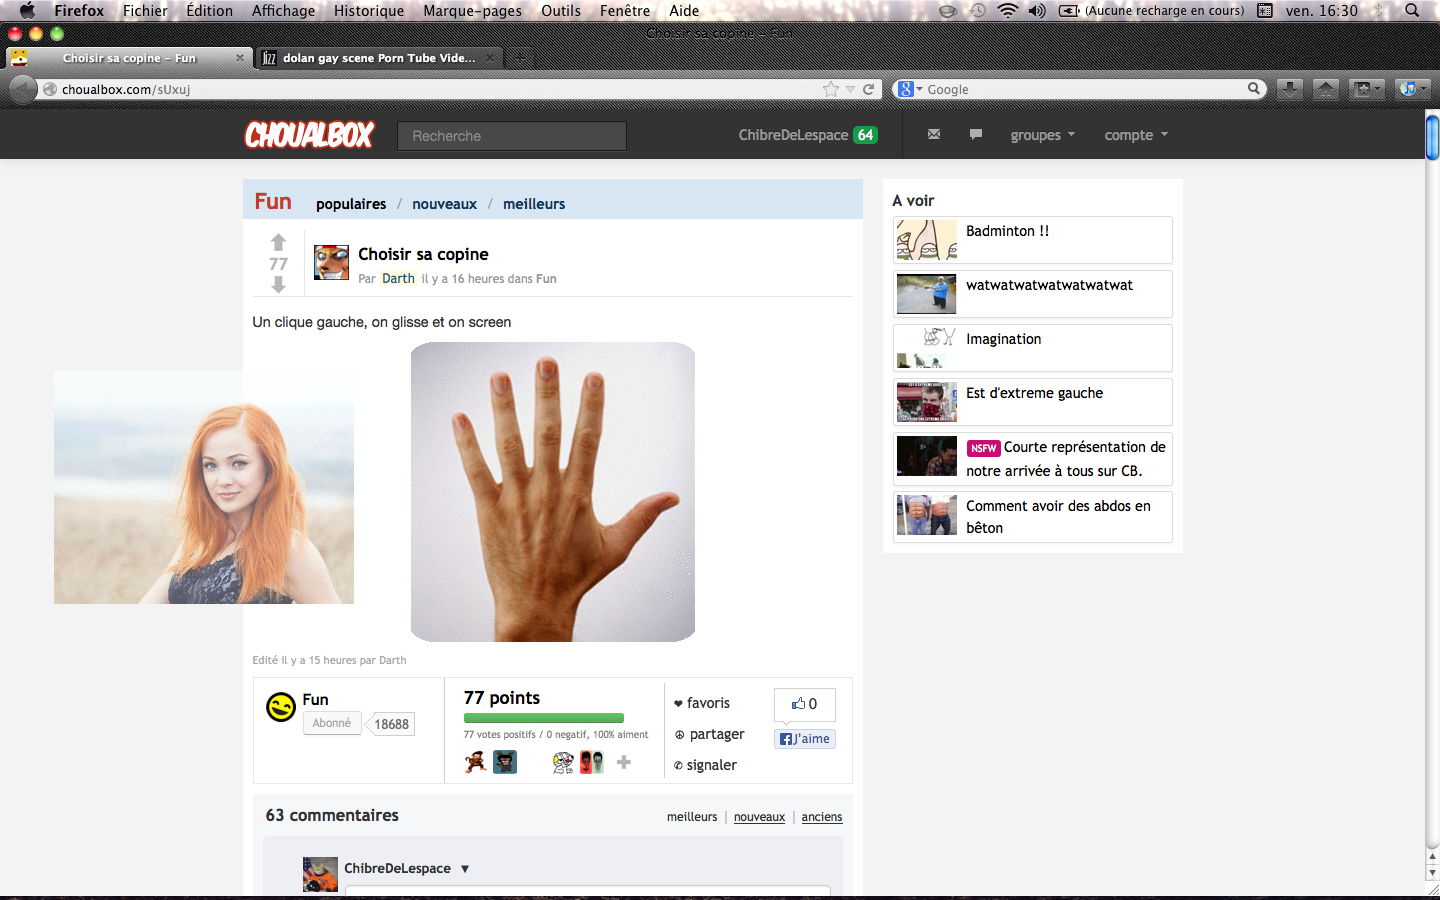The width and height of the screenshot is (1440, 900).
Task: Sort comments by anciens
Action: pyautogui.click(x=821, y=817)
